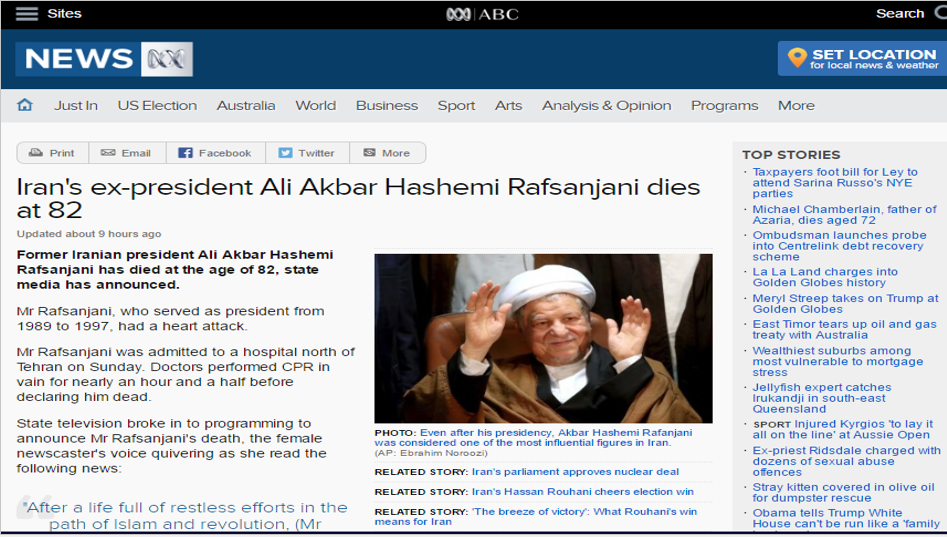The height and width of the screenshot is (537, 947).
Task: Open the More navigation menu
Action: (796, 105)
